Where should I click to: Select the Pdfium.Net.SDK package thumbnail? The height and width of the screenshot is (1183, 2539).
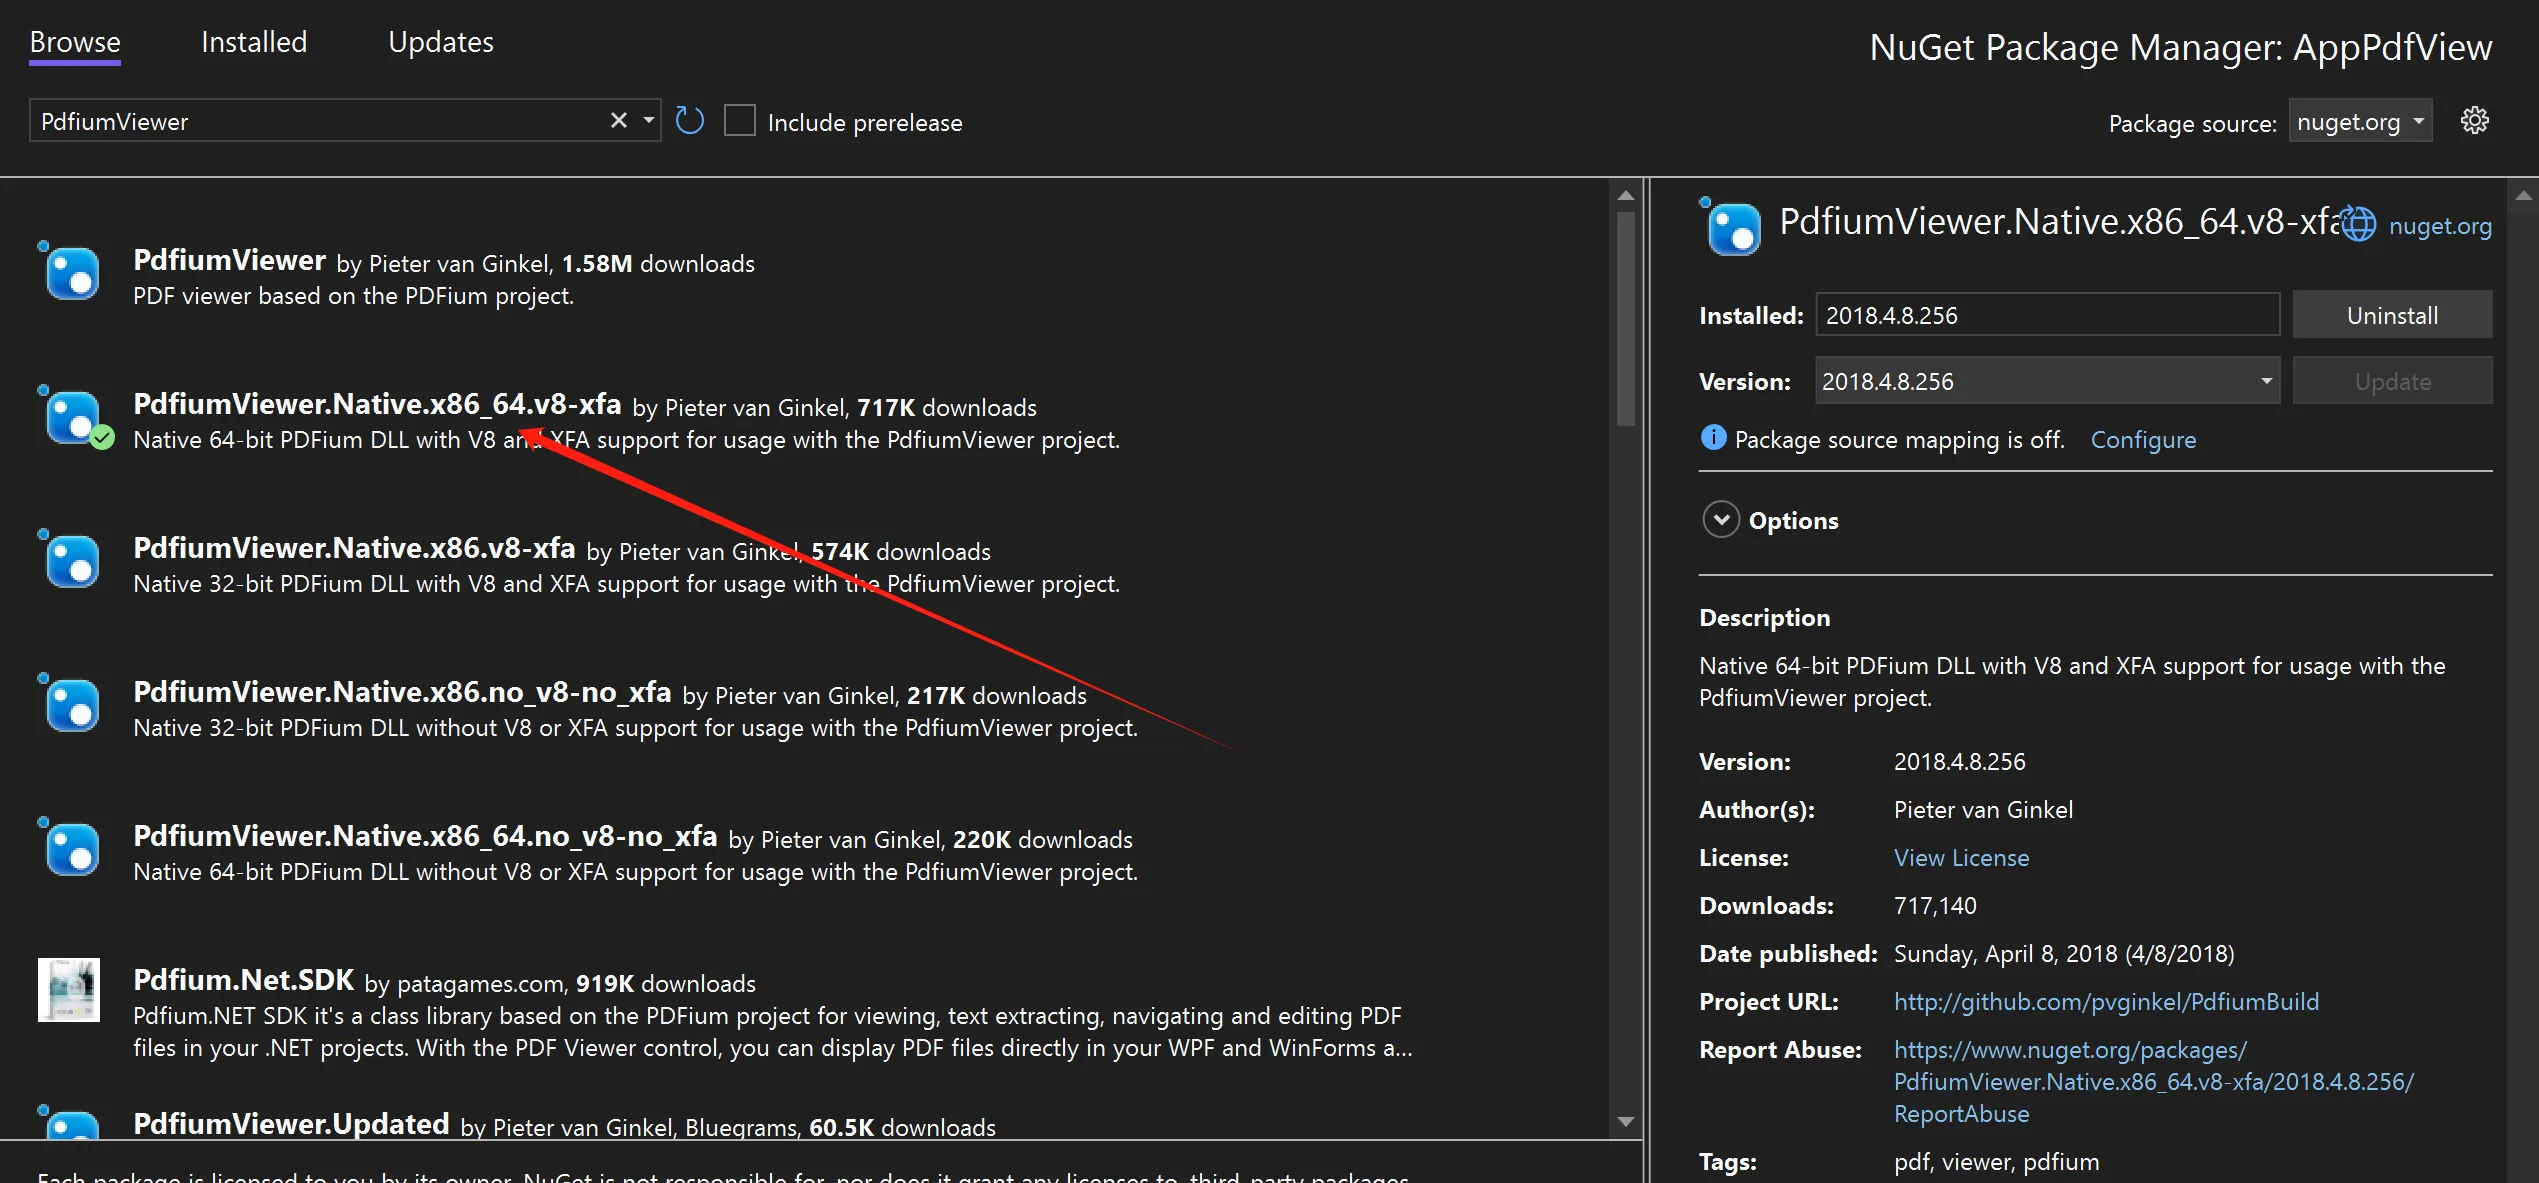click(69, 989)
